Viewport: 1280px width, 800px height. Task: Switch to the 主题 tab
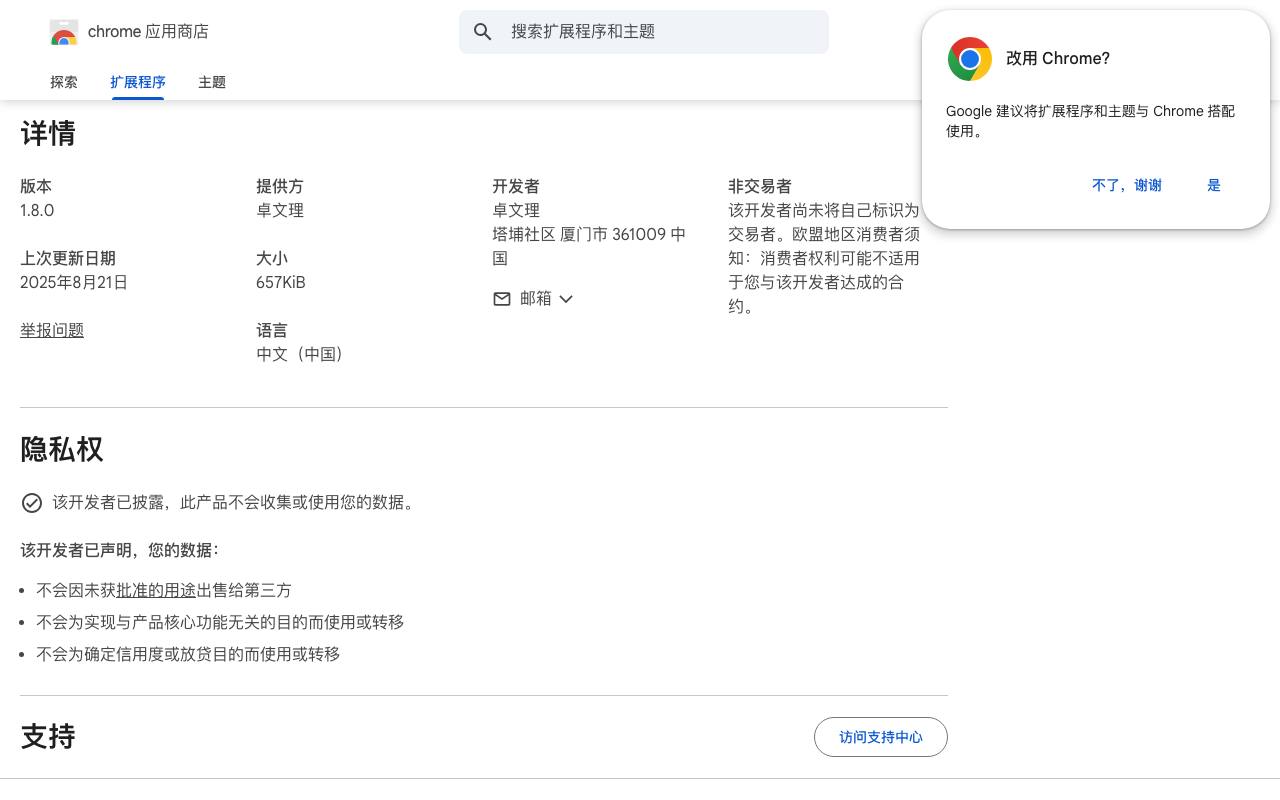(212, 82)
